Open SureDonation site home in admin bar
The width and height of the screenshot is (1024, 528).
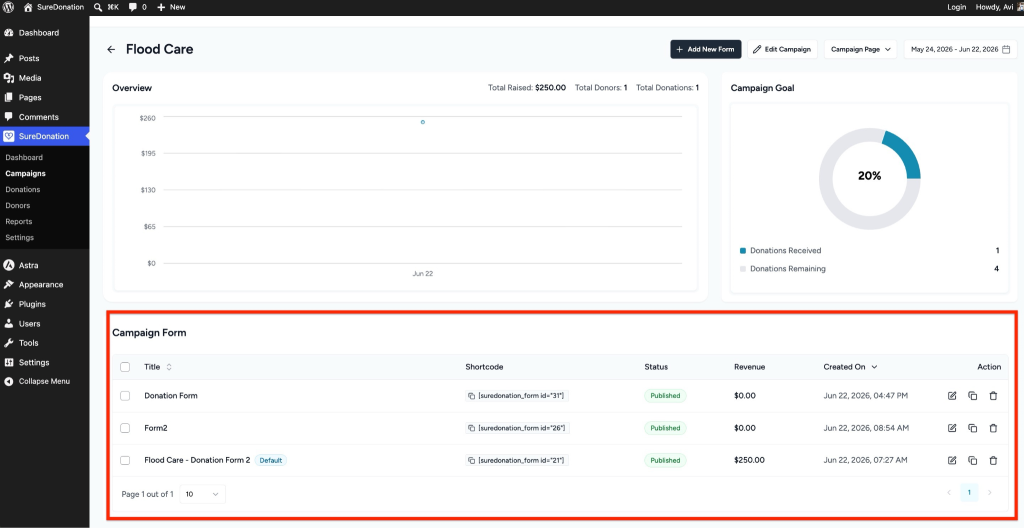[54, 7]
